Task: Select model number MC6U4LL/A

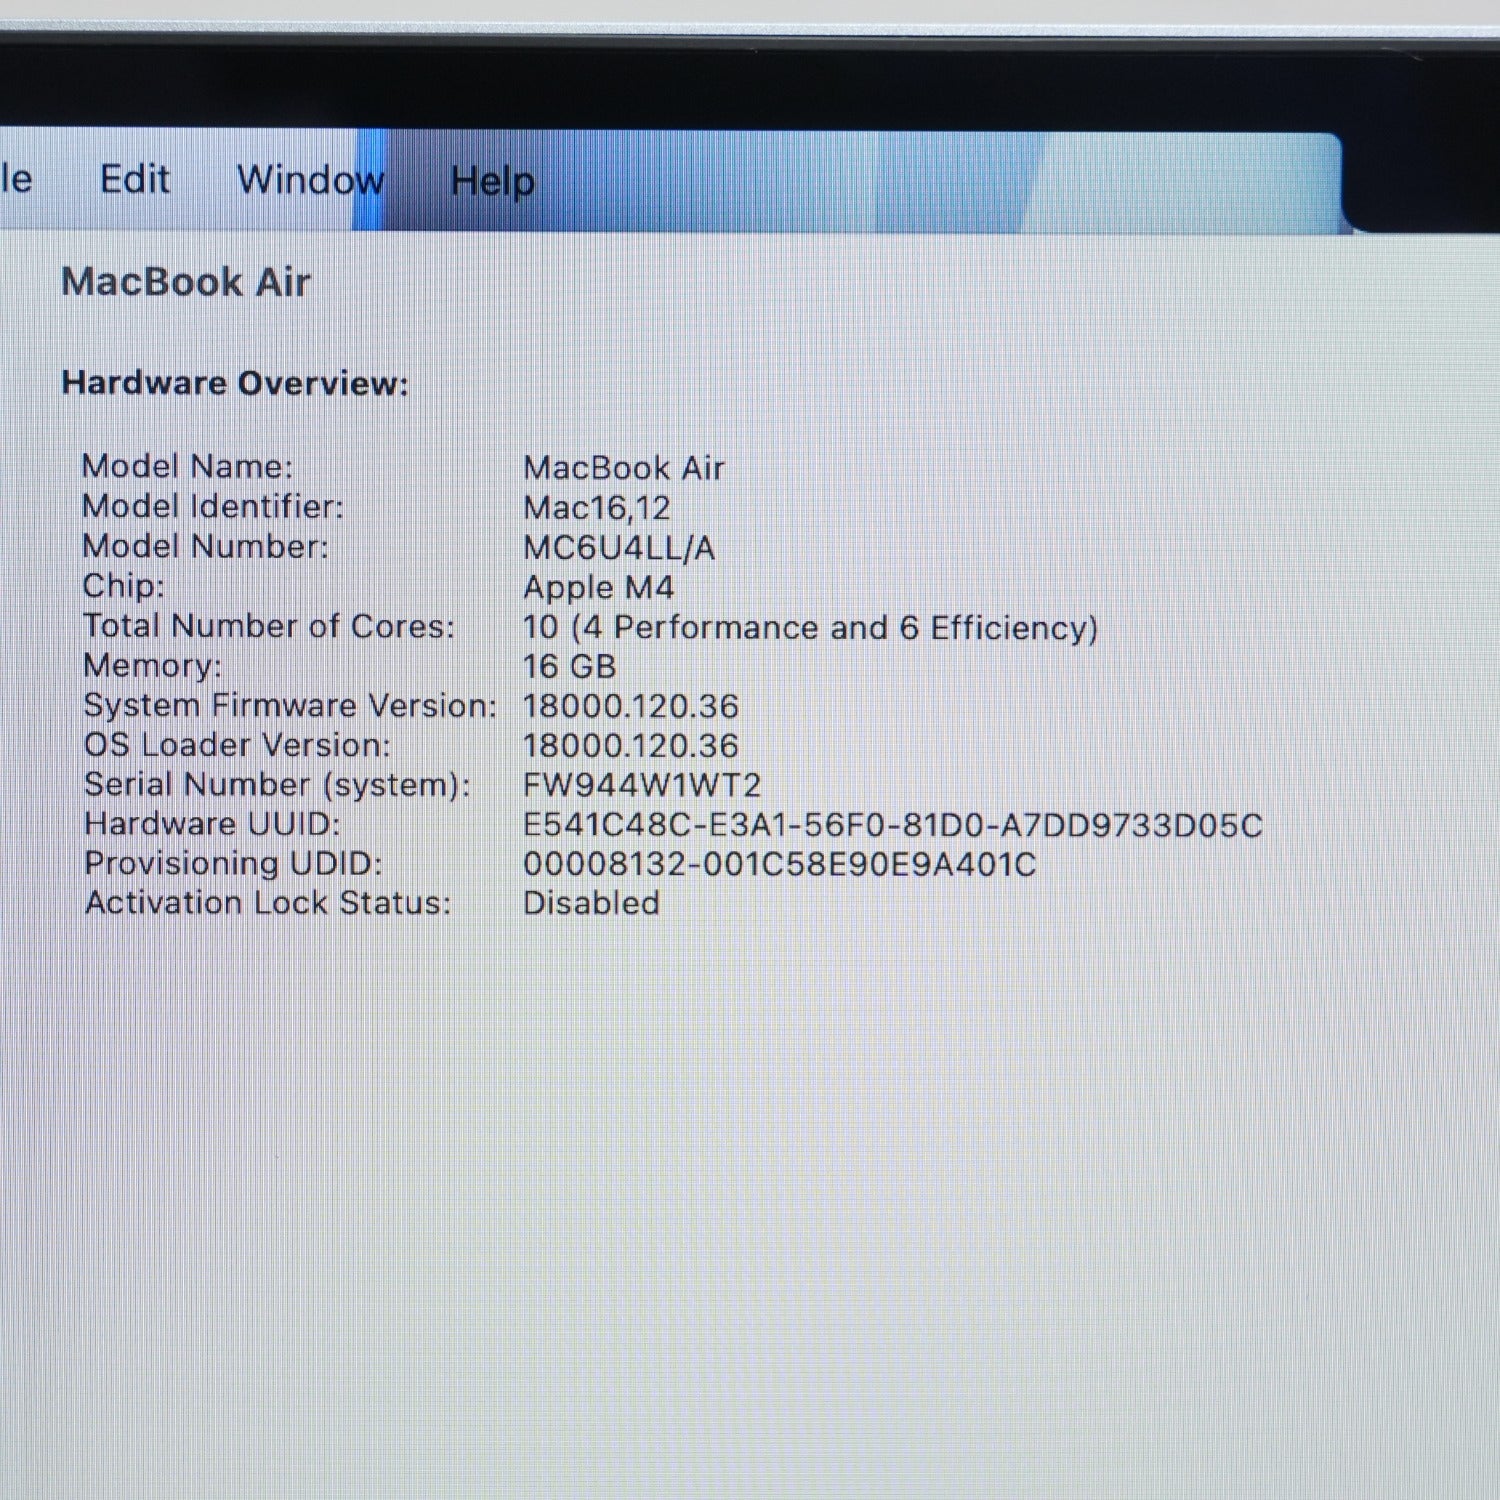Action: click(x=619, y=548)
